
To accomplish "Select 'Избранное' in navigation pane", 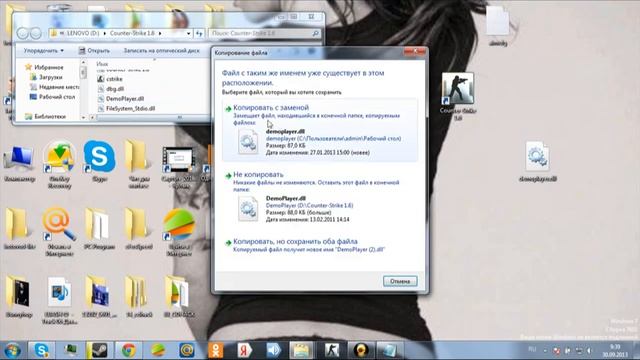I will point(44,67).
